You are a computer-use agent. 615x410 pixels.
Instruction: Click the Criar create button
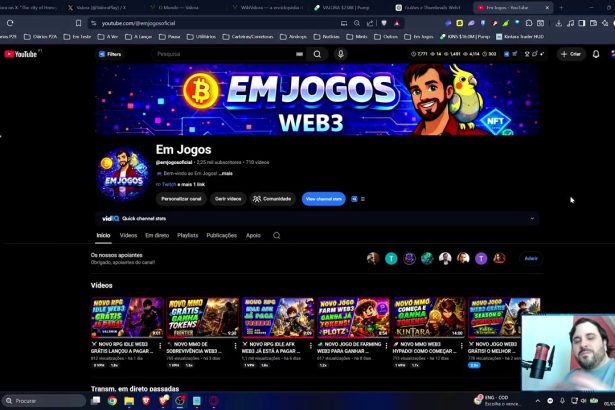click(x=571, y=54)
